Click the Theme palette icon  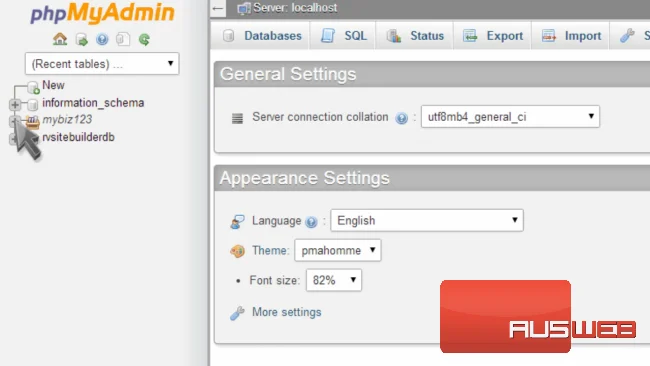238,251
